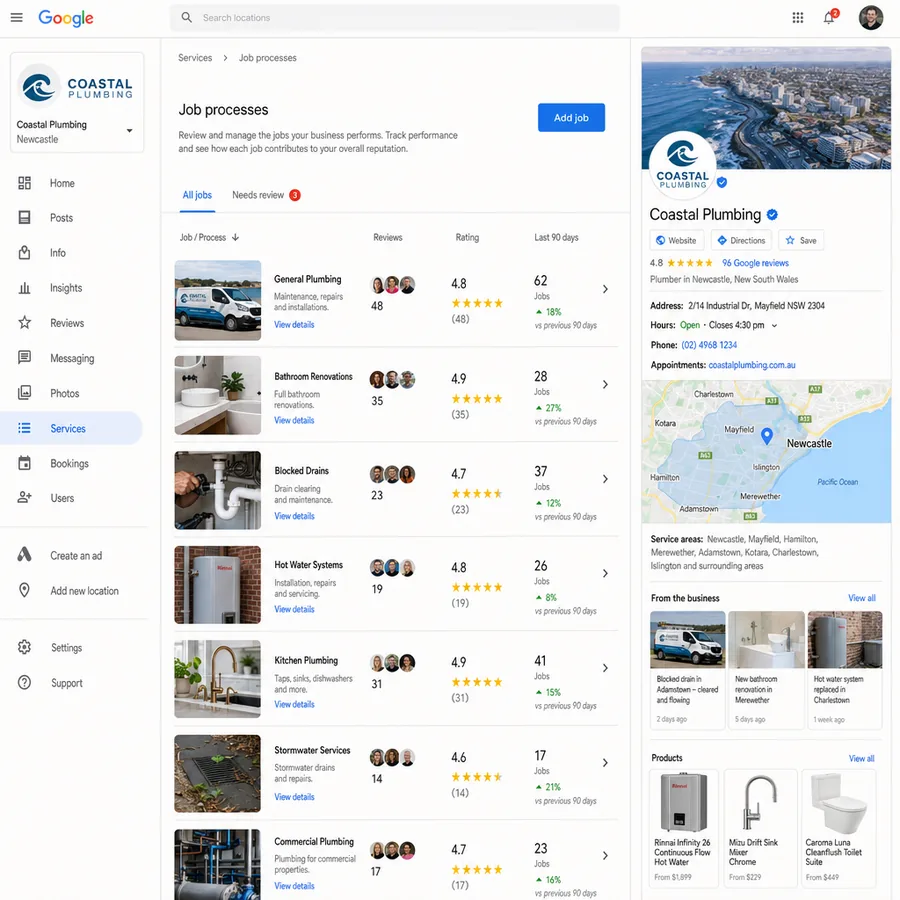
Task: Open the hamburger main menu
Action: (17, 17)
